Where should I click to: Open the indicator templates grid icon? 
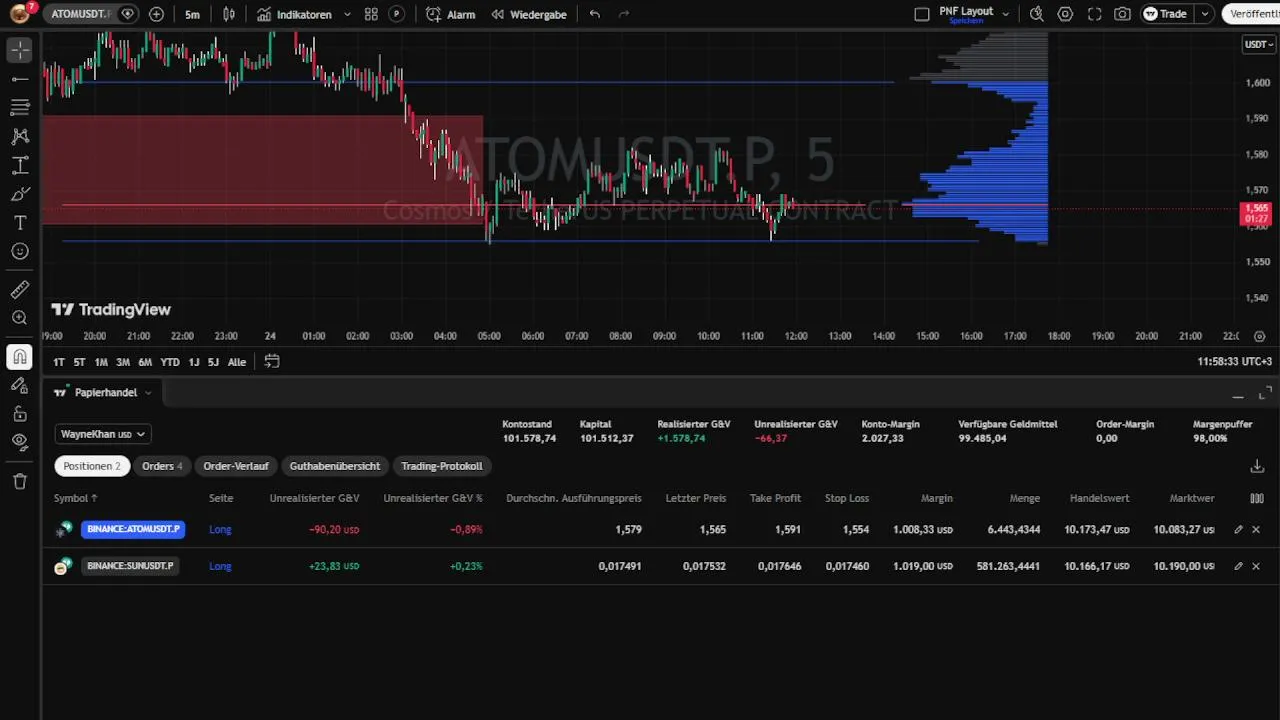click(x=371, y=14)
